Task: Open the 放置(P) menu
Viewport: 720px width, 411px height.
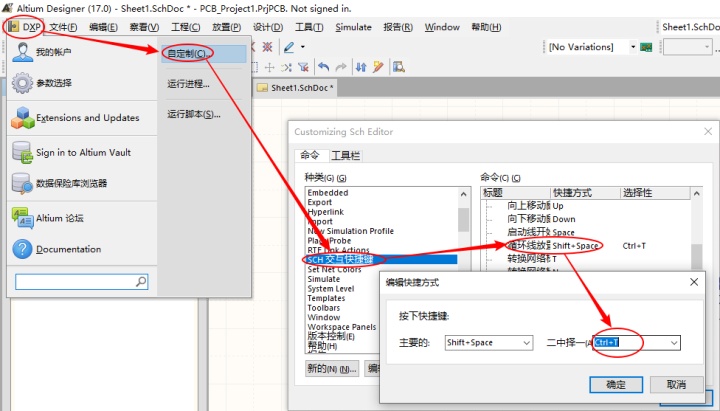Action: point(226,27)
